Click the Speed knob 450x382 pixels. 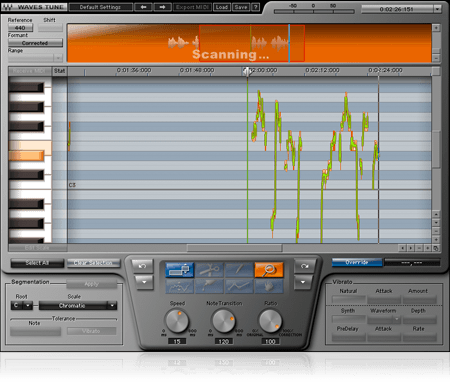click(177, 321)
